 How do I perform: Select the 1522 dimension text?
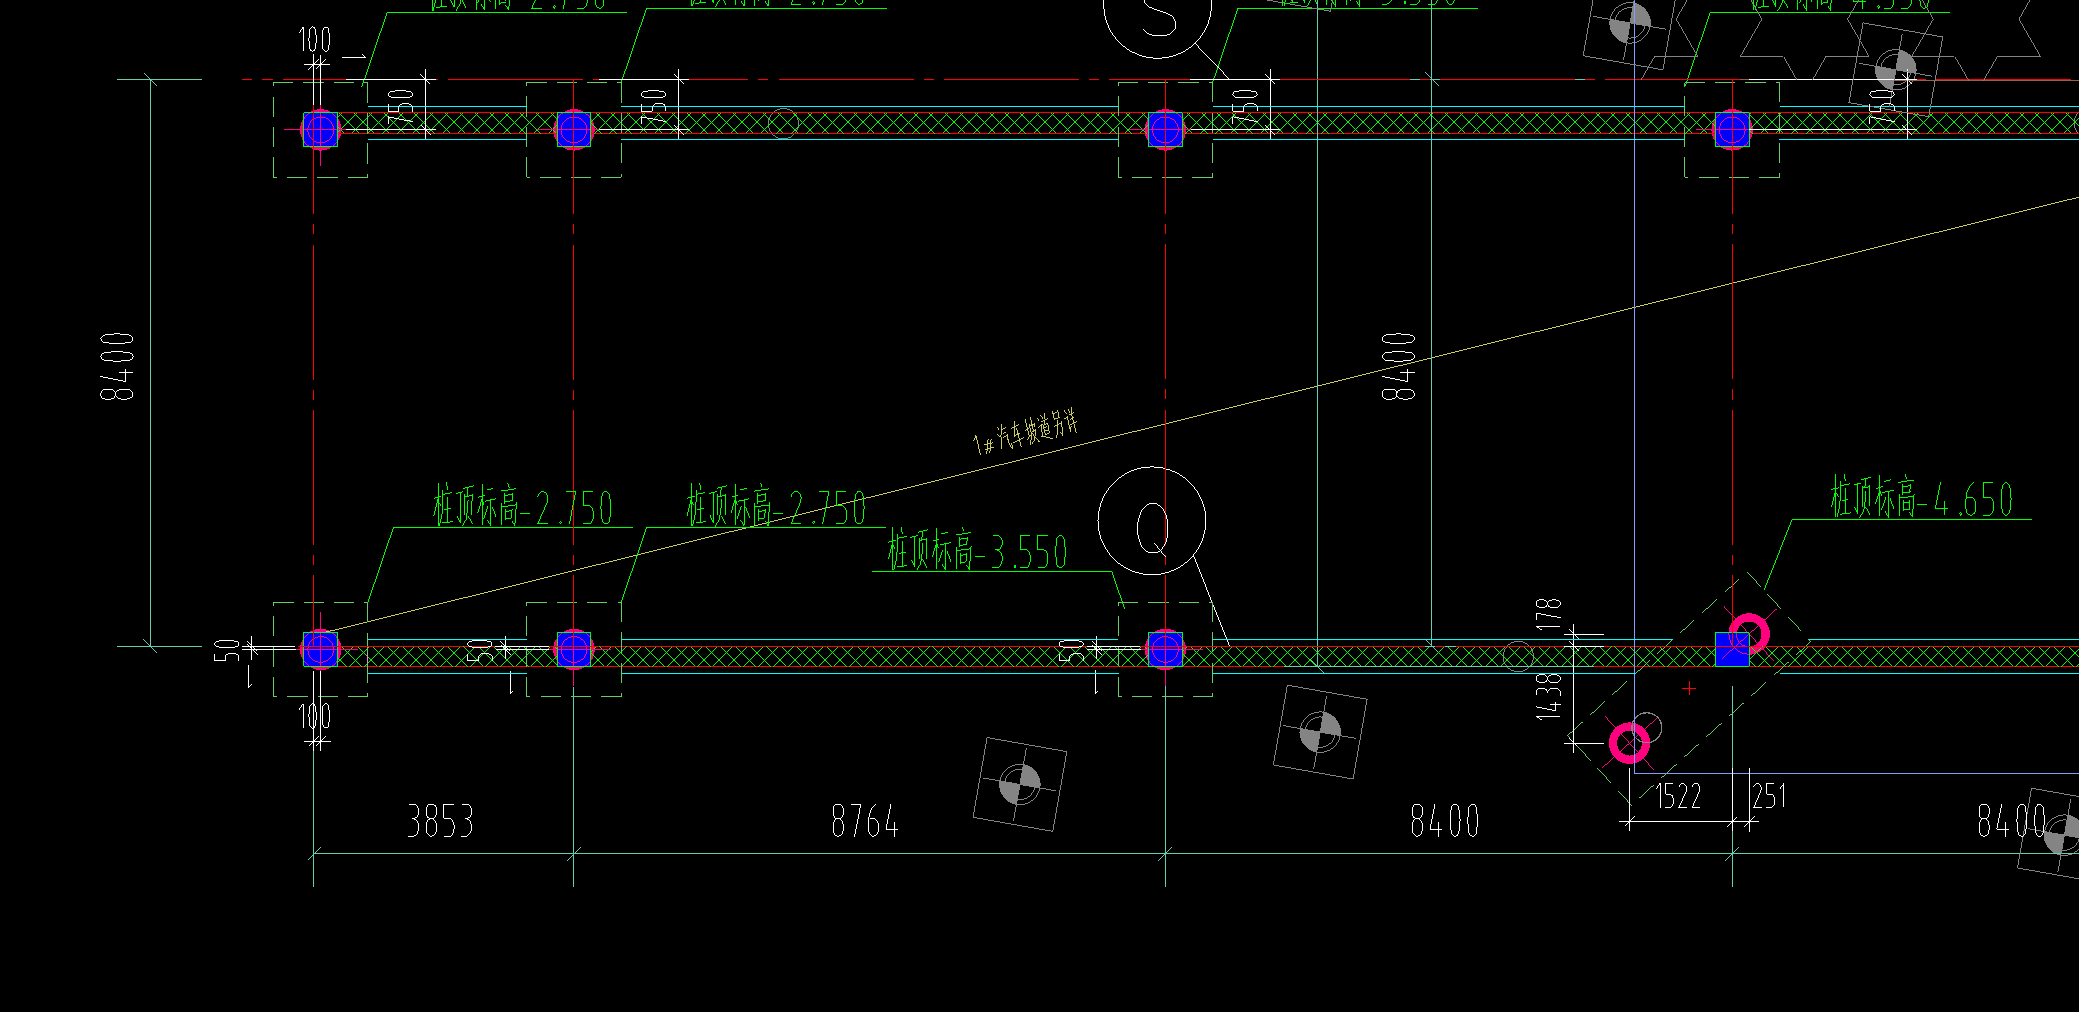pyautogui.click(x=1677, y=796)
